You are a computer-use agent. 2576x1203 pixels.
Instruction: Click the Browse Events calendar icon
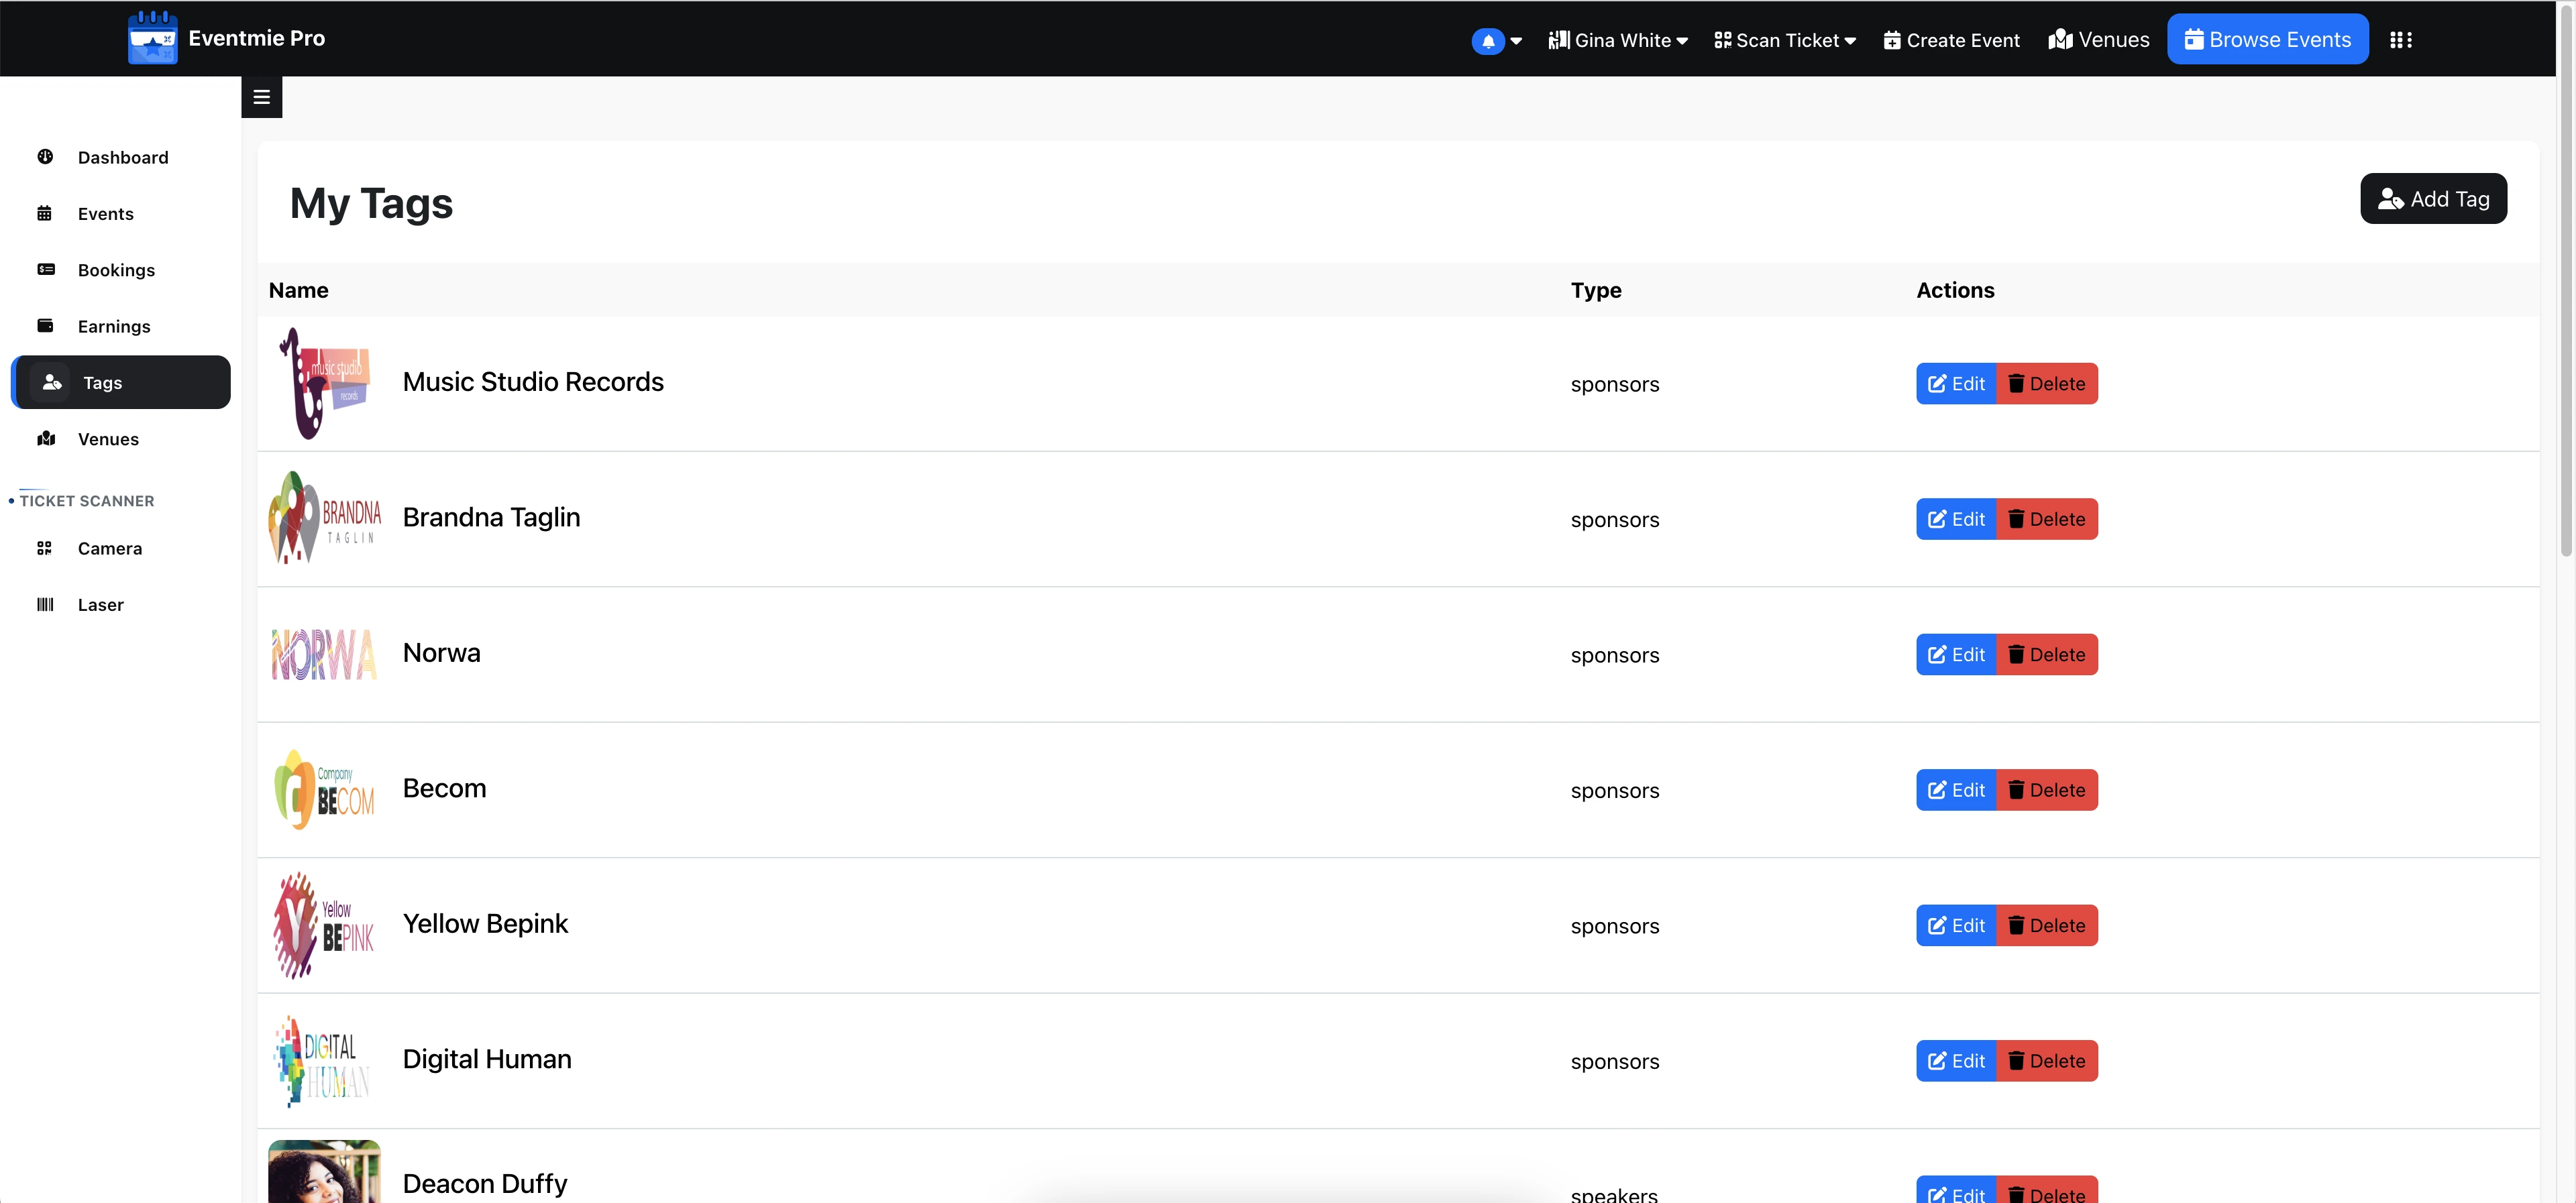pyautogui.click(x=2194, y=39)
